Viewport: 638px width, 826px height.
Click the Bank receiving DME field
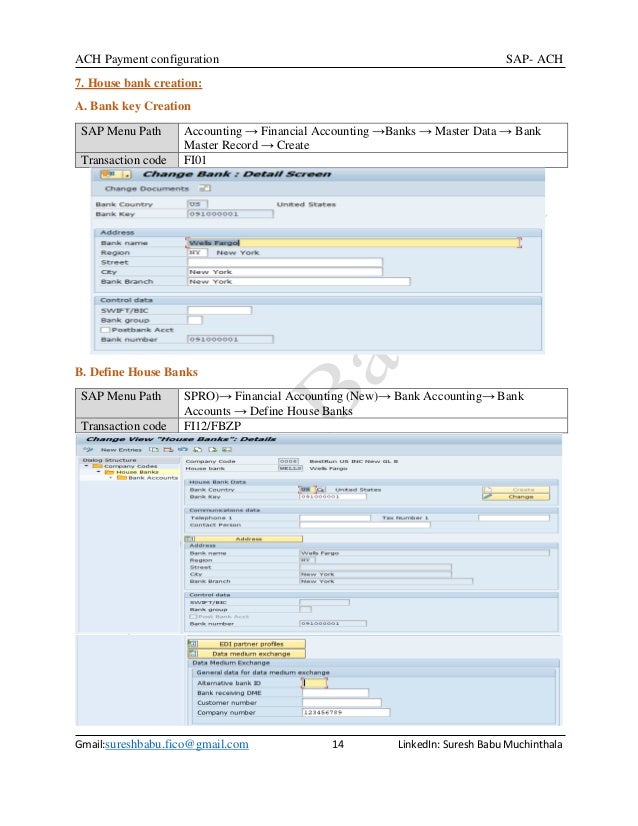(x=336, y=693)
